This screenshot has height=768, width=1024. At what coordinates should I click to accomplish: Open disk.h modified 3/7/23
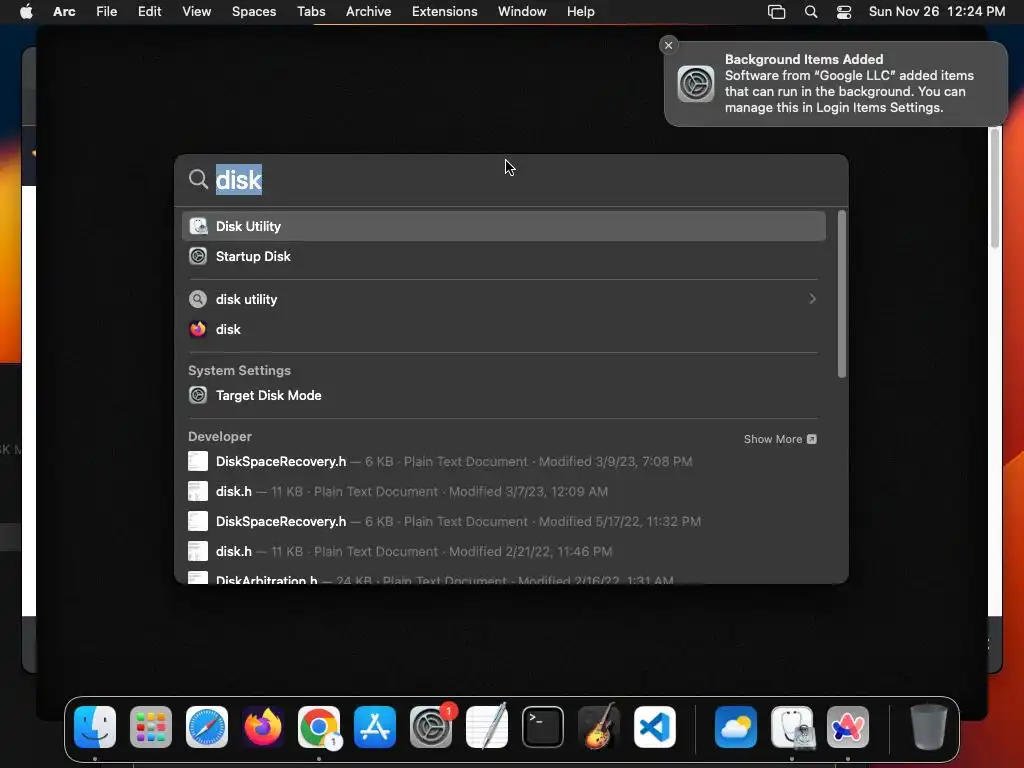tap(504, 491)
